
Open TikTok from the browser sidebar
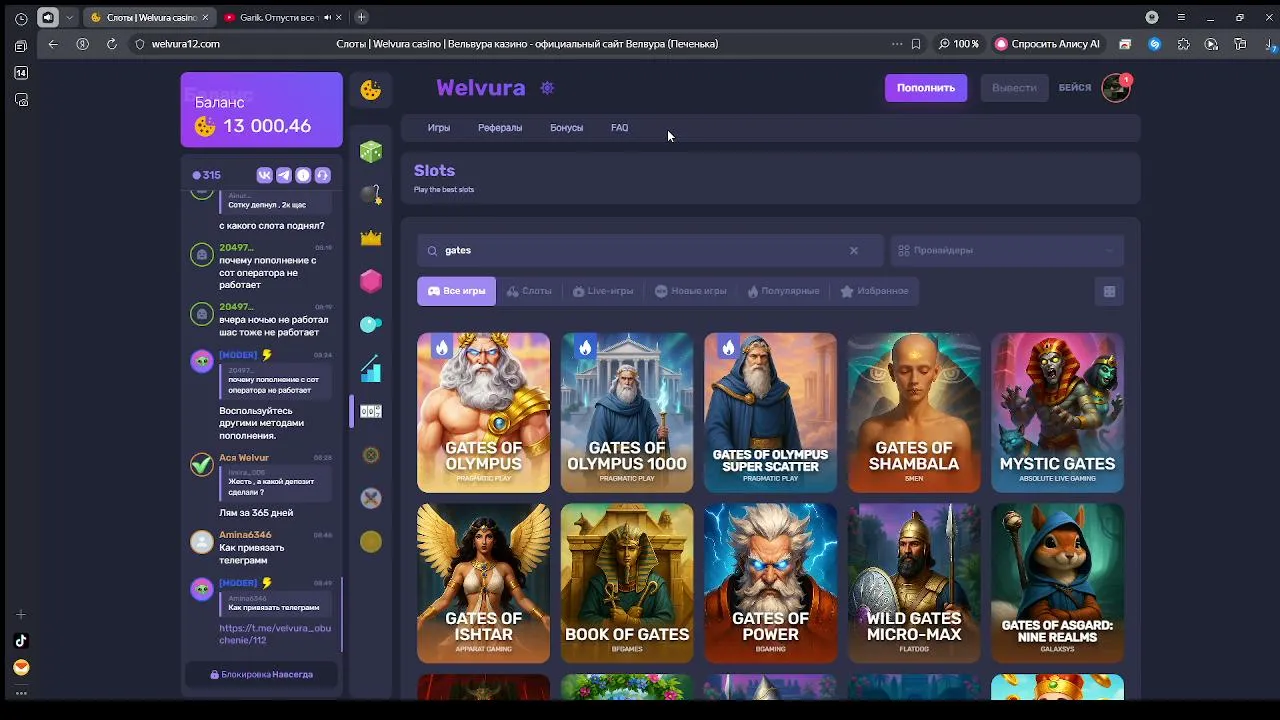coord(21,641)
